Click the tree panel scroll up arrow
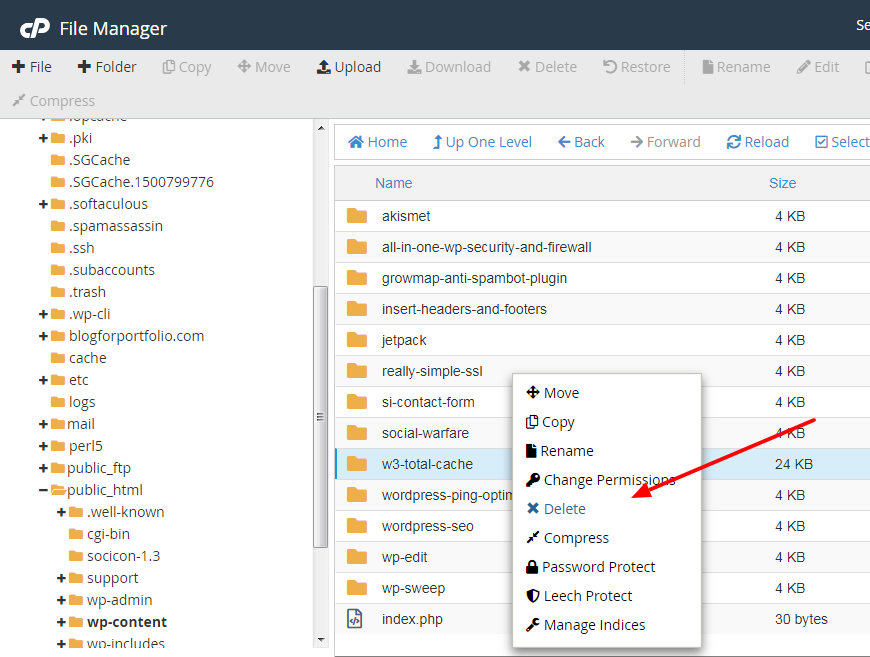870x657 pixels. tap(321, 128)
